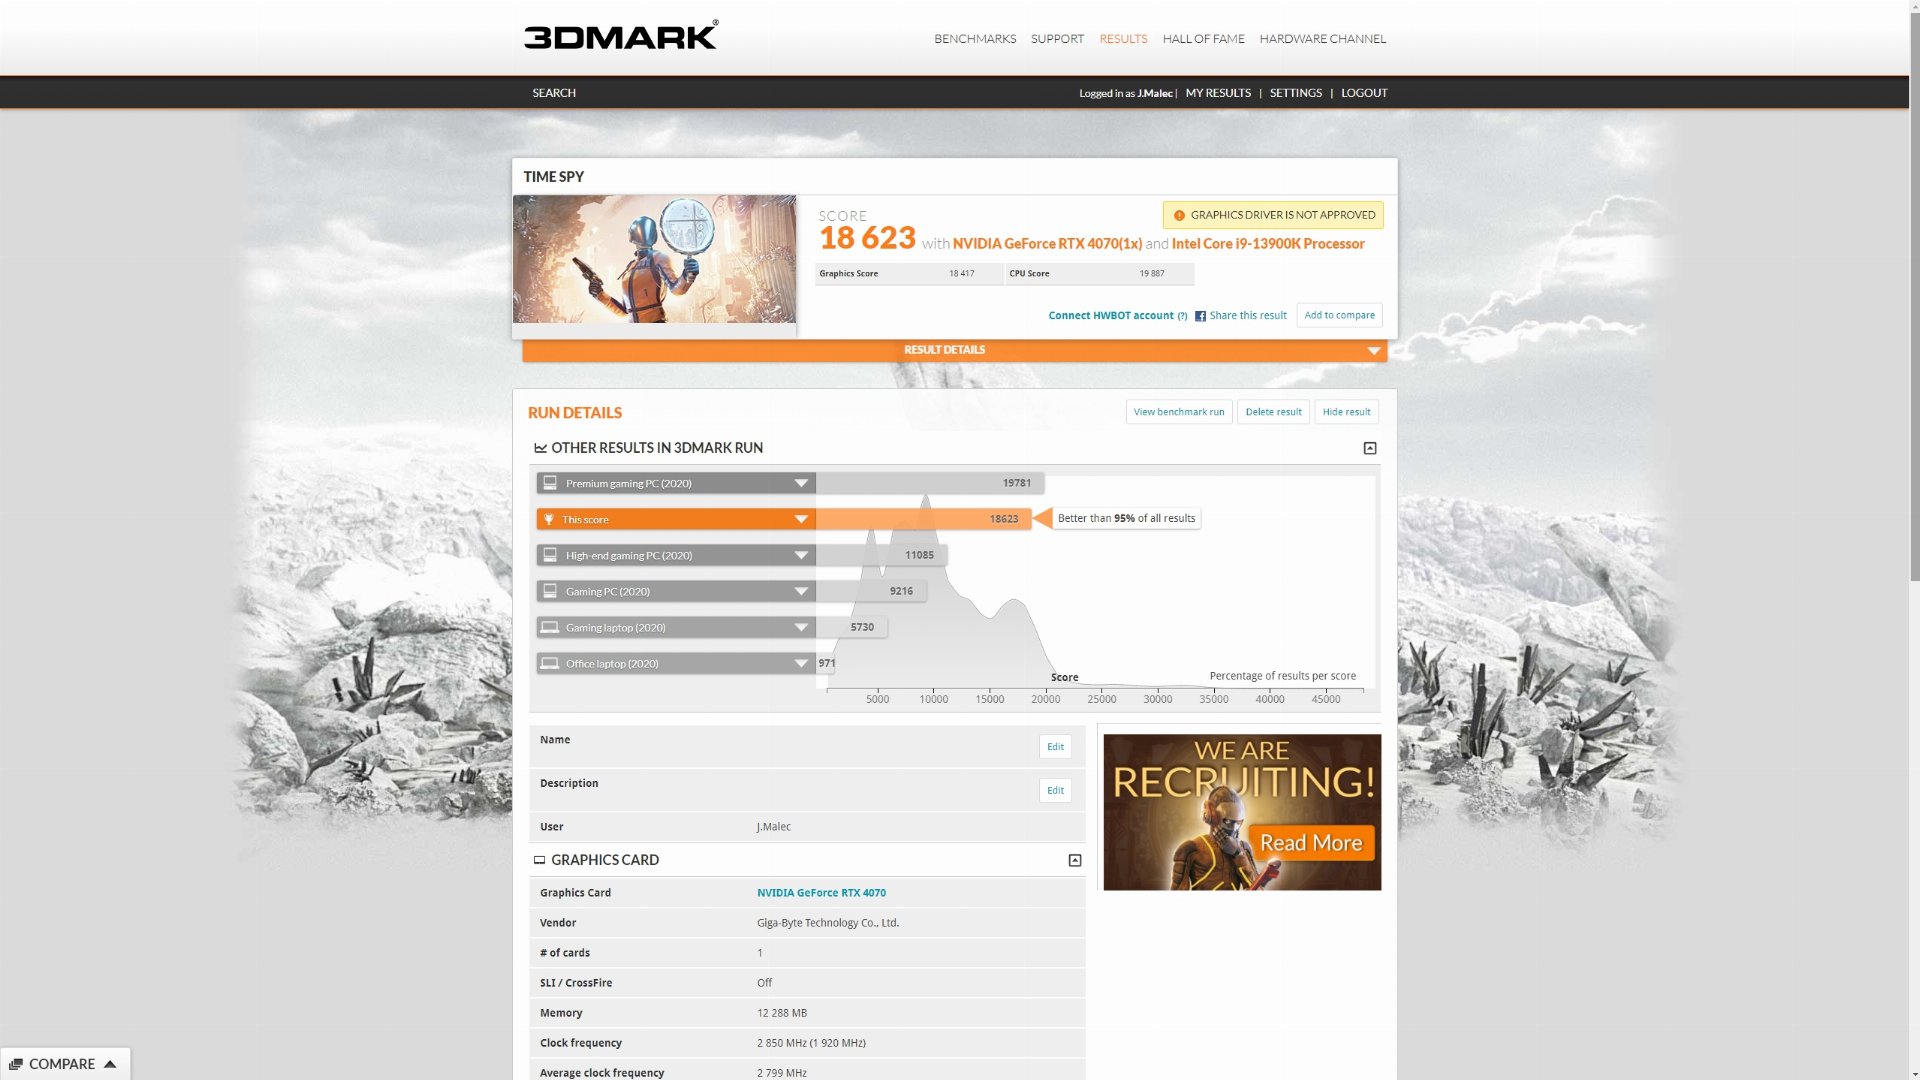Click laptop icon in Office laptop row
1920x1080 pixels.
coord(549,663)
